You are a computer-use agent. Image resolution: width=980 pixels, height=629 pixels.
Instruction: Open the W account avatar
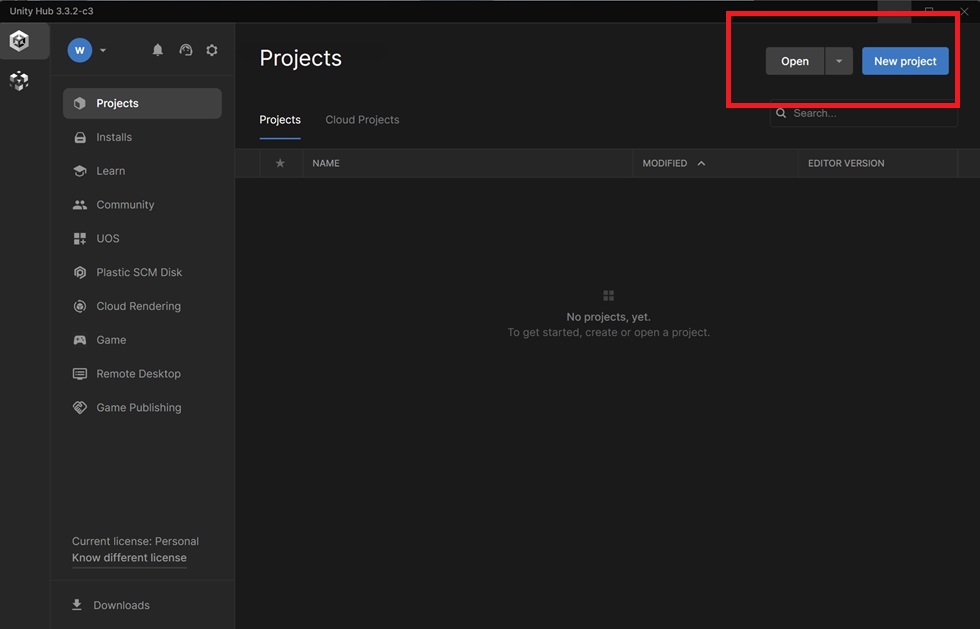click(80, 50)
